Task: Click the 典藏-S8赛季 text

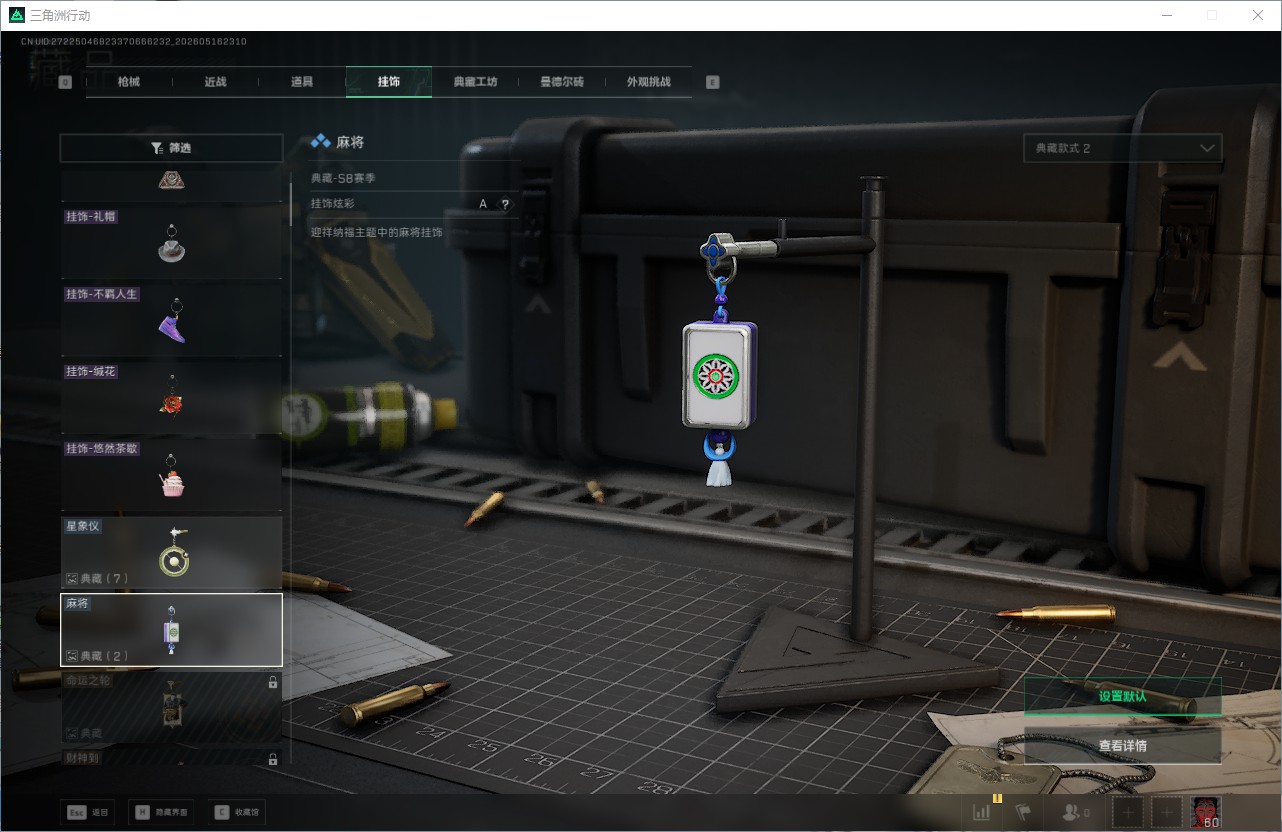Action: click(343, 178)
